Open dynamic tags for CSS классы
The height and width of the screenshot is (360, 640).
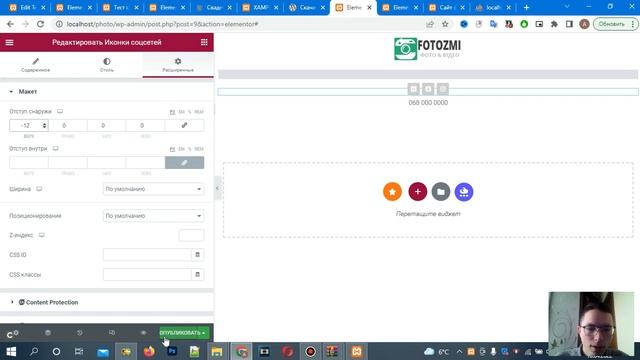[198, 274]
